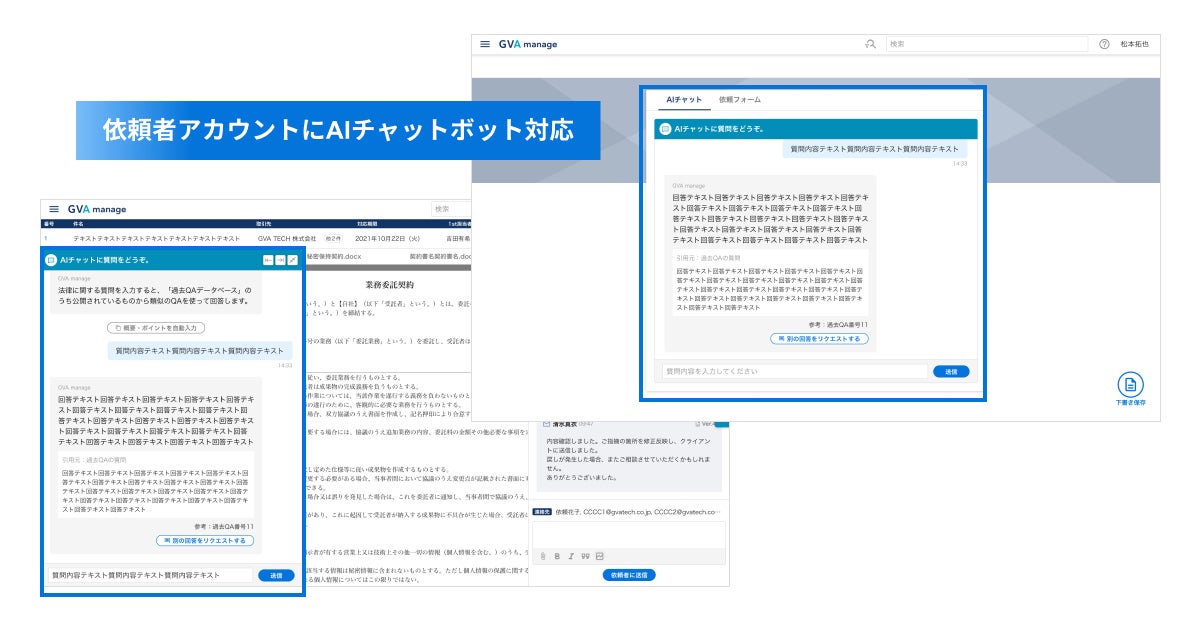Click 取引先 column header
This screenshot has width=1200, height=630.
click(x=263, y=224)
